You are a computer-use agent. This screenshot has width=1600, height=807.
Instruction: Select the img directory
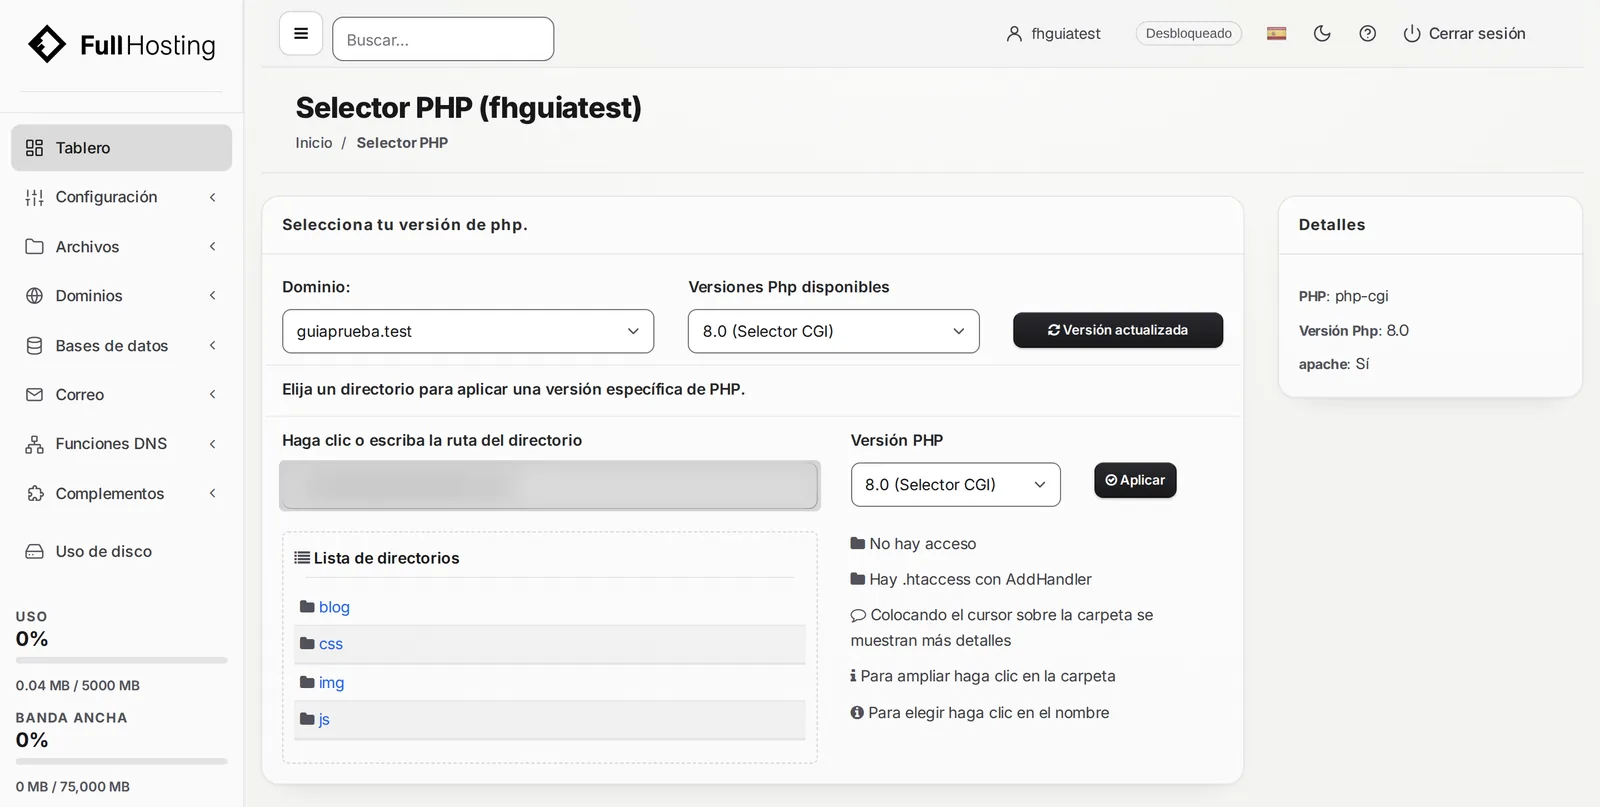point(331,683)
